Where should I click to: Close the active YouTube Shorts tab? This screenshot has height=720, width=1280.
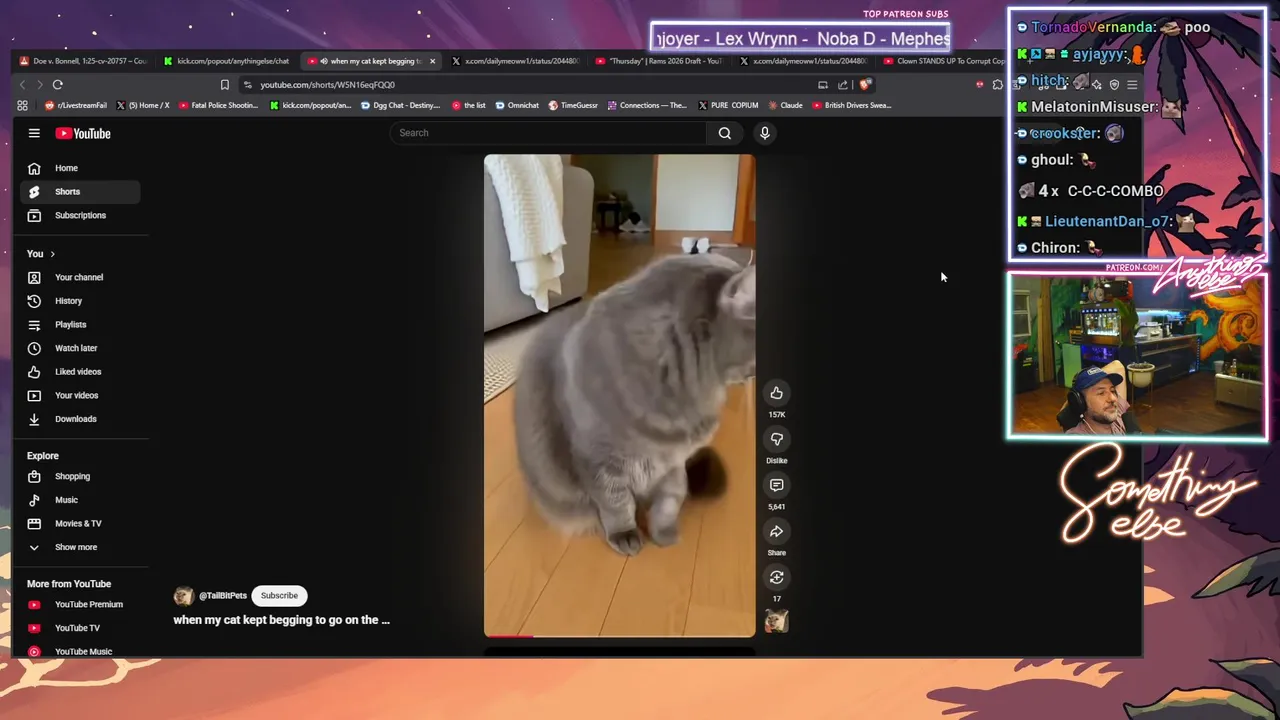click(x=432, y=61)
